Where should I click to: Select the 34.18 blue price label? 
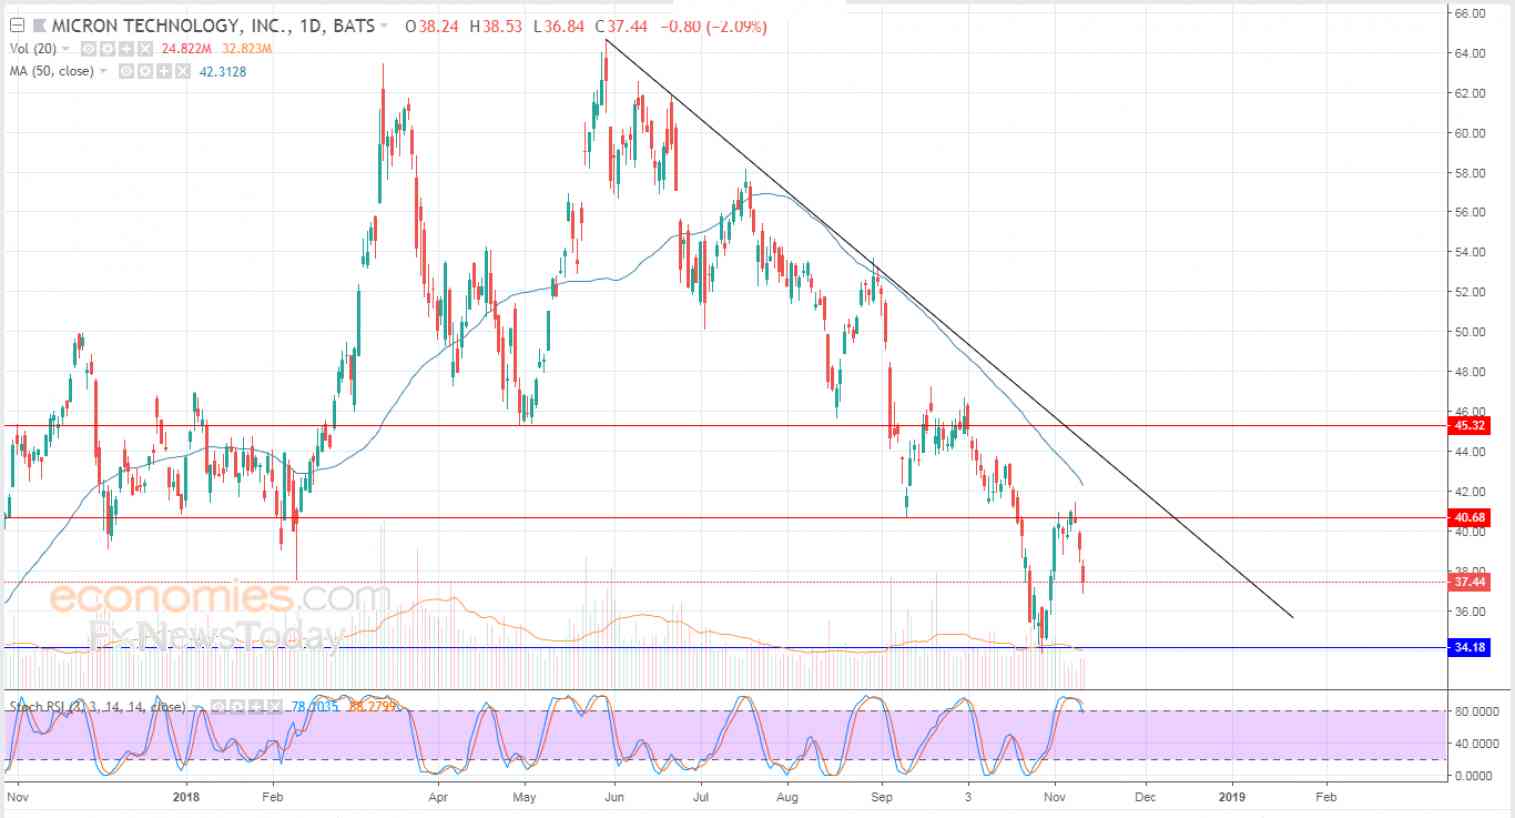click(1470, 648)
